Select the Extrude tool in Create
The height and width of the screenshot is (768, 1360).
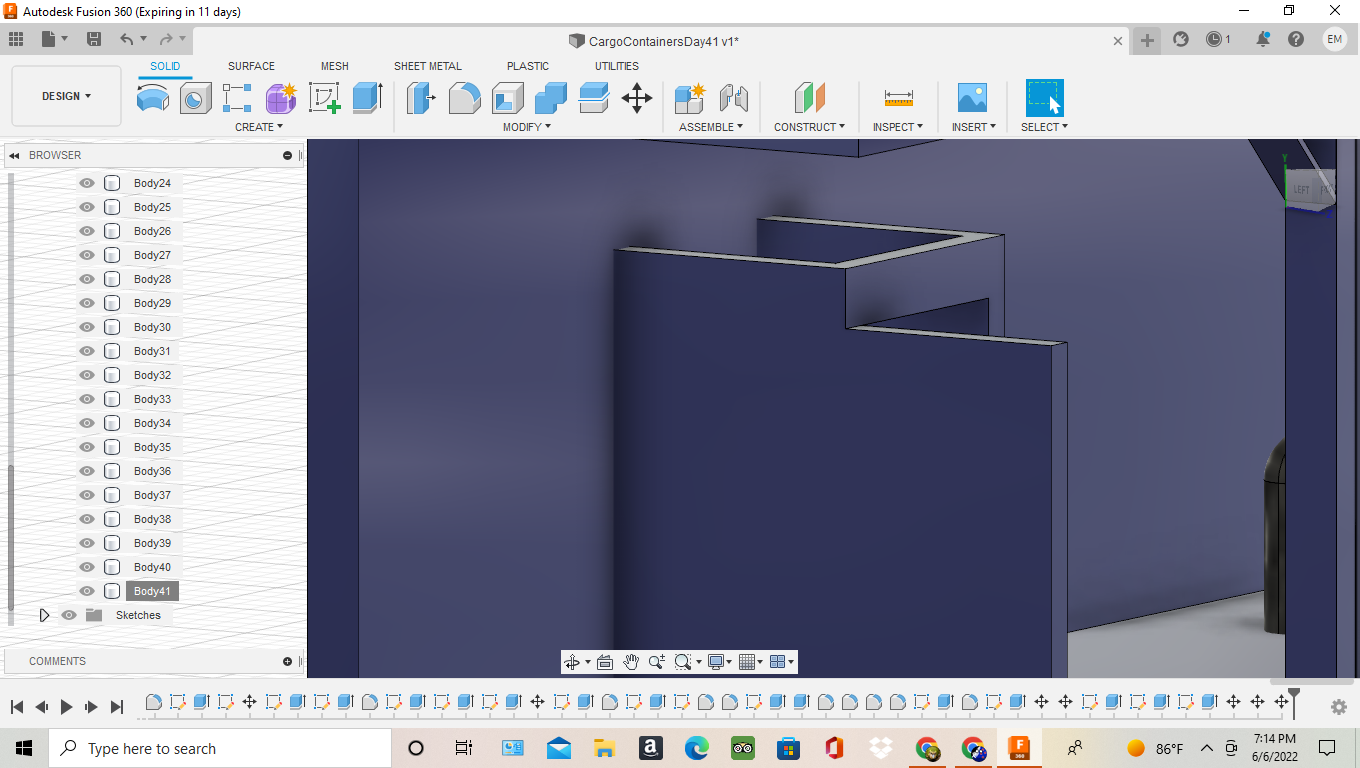coord(368,98)
